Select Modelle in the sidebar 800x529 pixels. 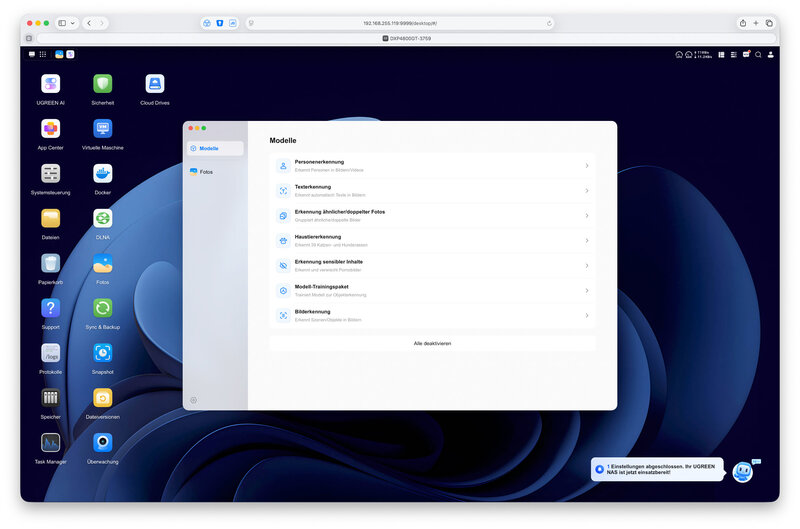point(215,148)
